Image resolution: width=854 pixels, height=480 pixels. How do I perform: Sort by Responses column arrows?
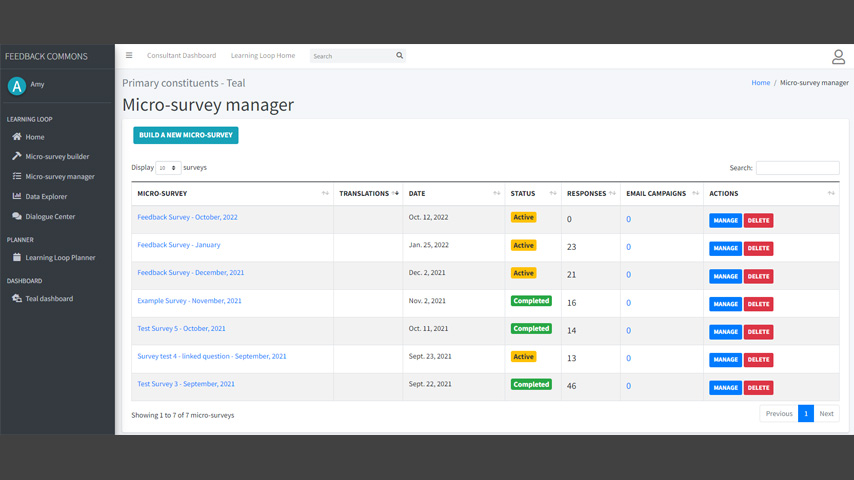pyautogui.click(x=612, y=193)
